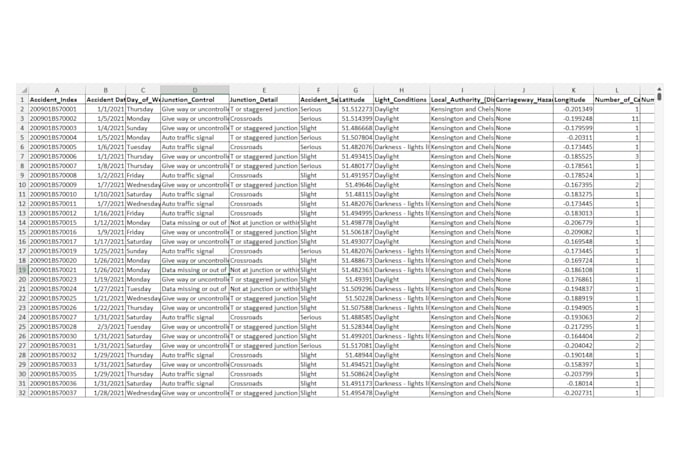Image resolution: width=680 pixels, height=459 pixels.
Task: Select column E header
Action: pyautogui.click(x=264, y=90)
